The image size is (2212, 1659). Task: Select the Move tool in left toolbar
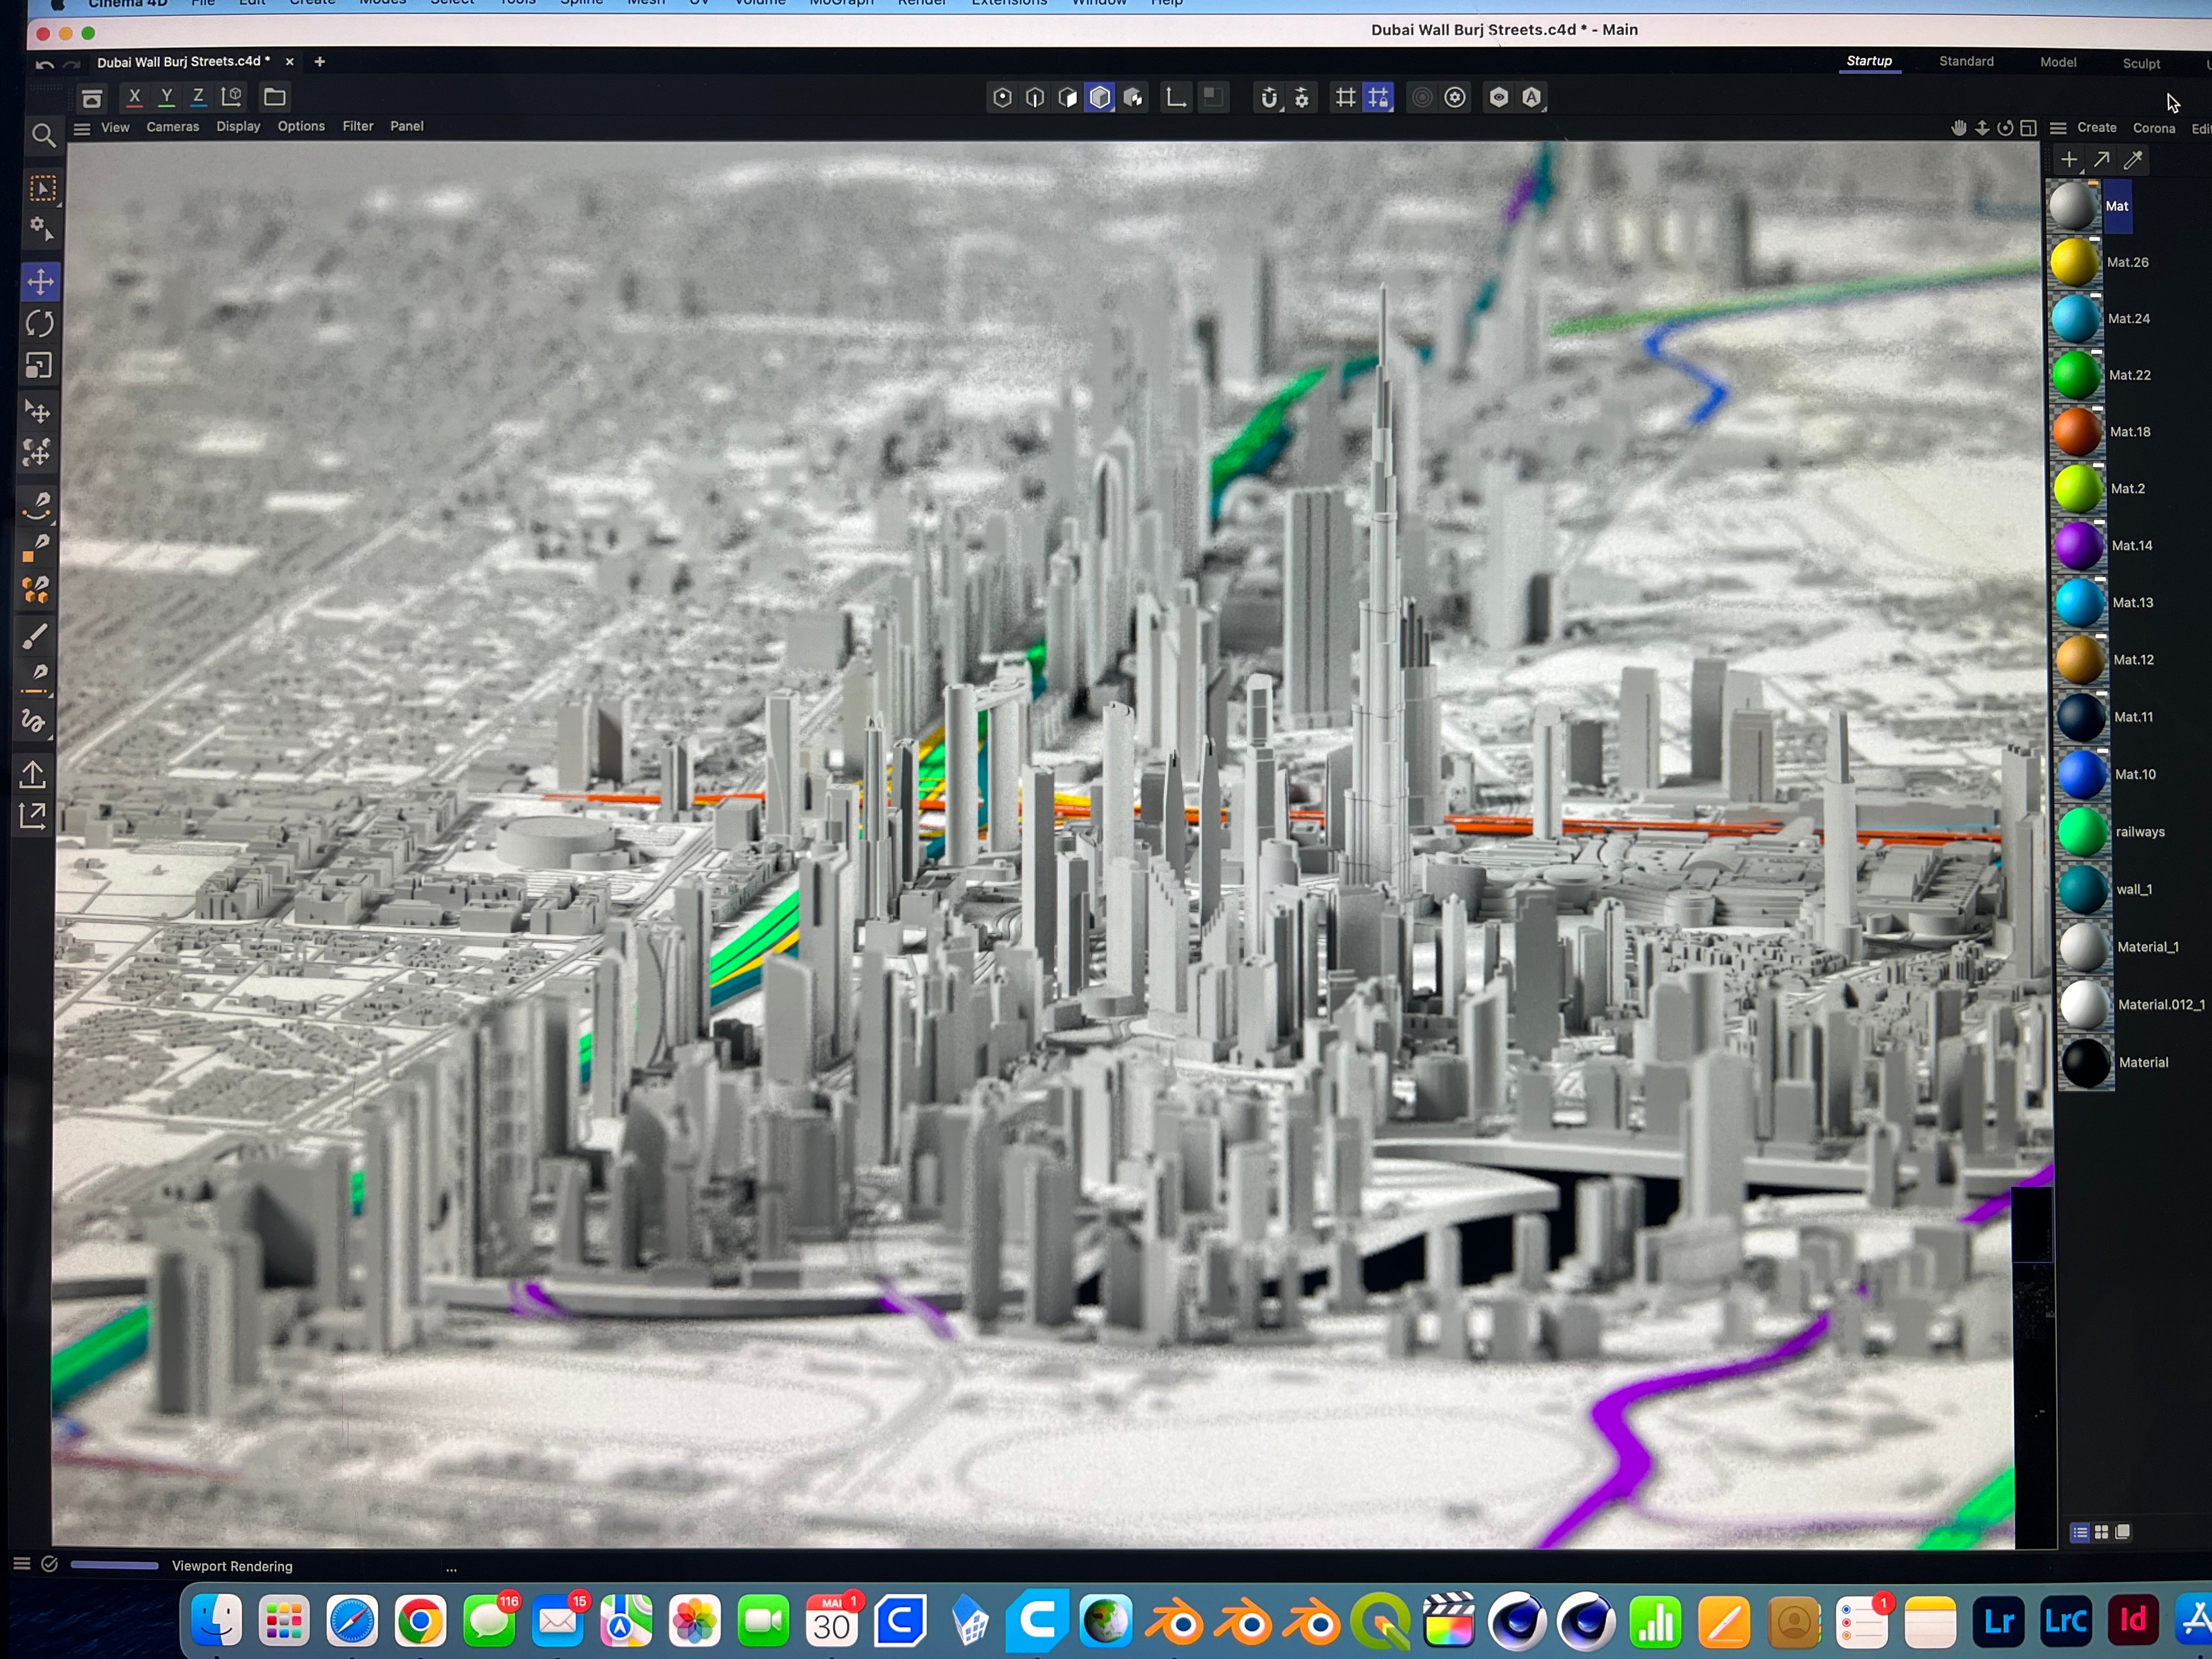tap(40, 282)
